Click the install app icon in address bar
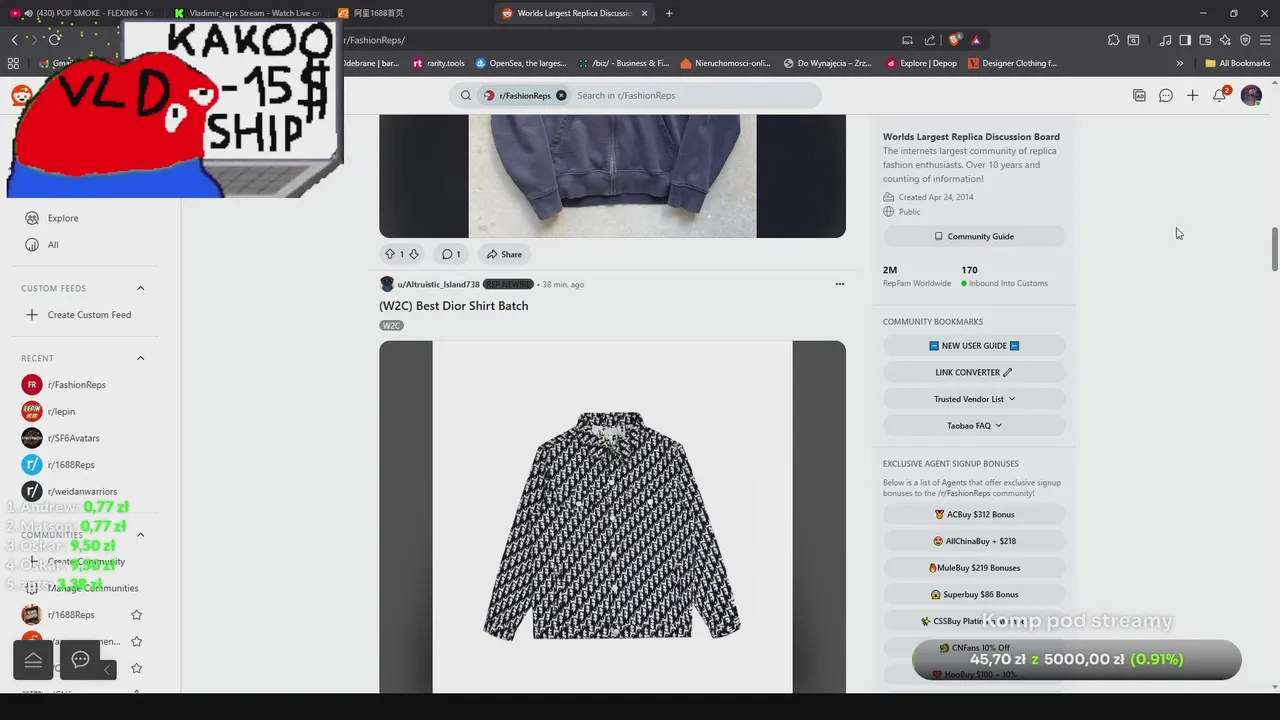The image size is (1280, 720). click(907, 40)
